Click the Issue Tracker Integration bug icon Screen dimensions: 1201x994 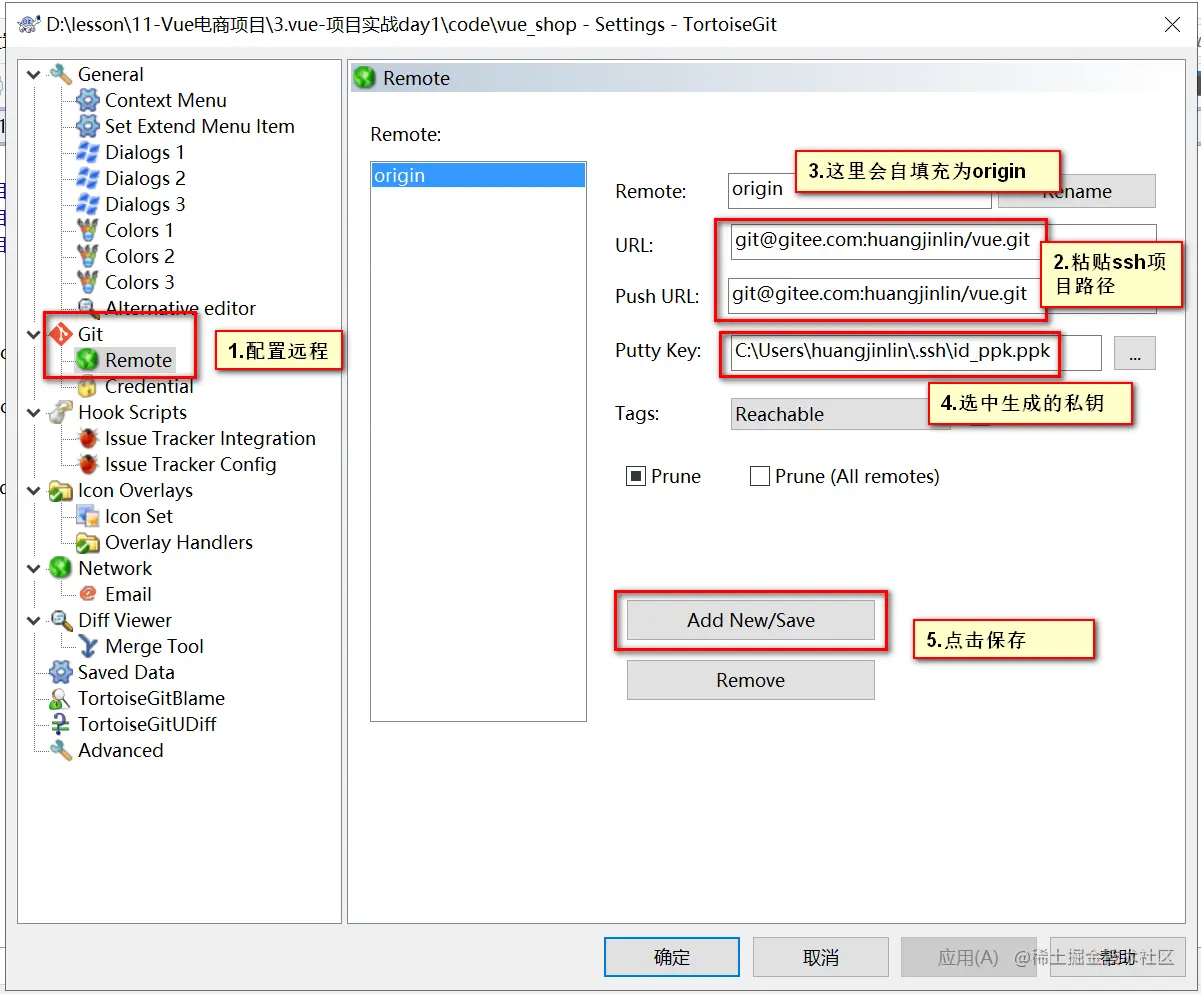click(88, 438)
